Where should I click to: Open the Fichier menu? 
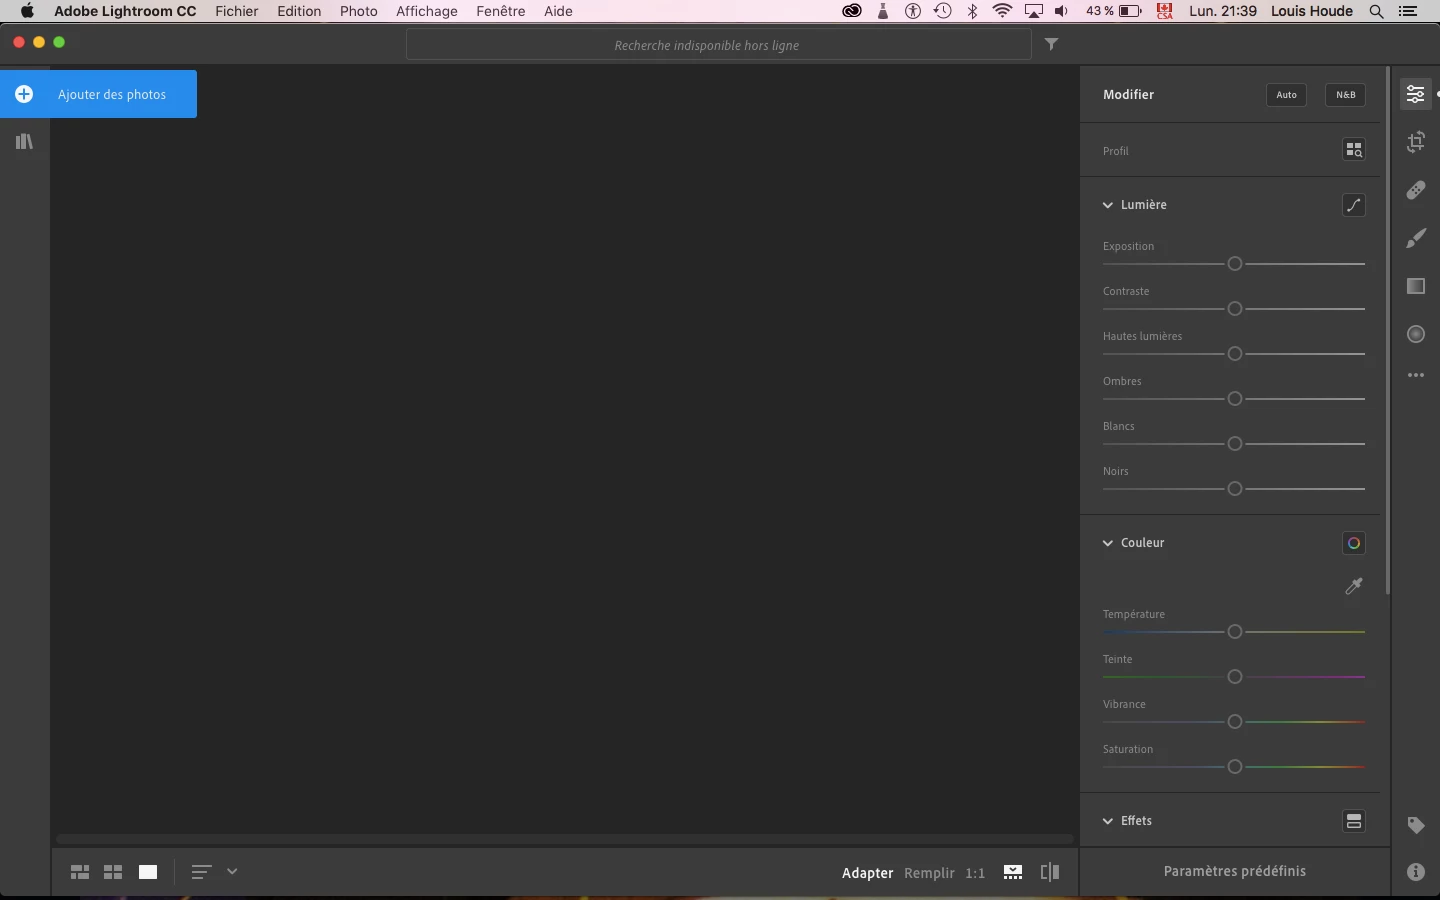(237, 11)
